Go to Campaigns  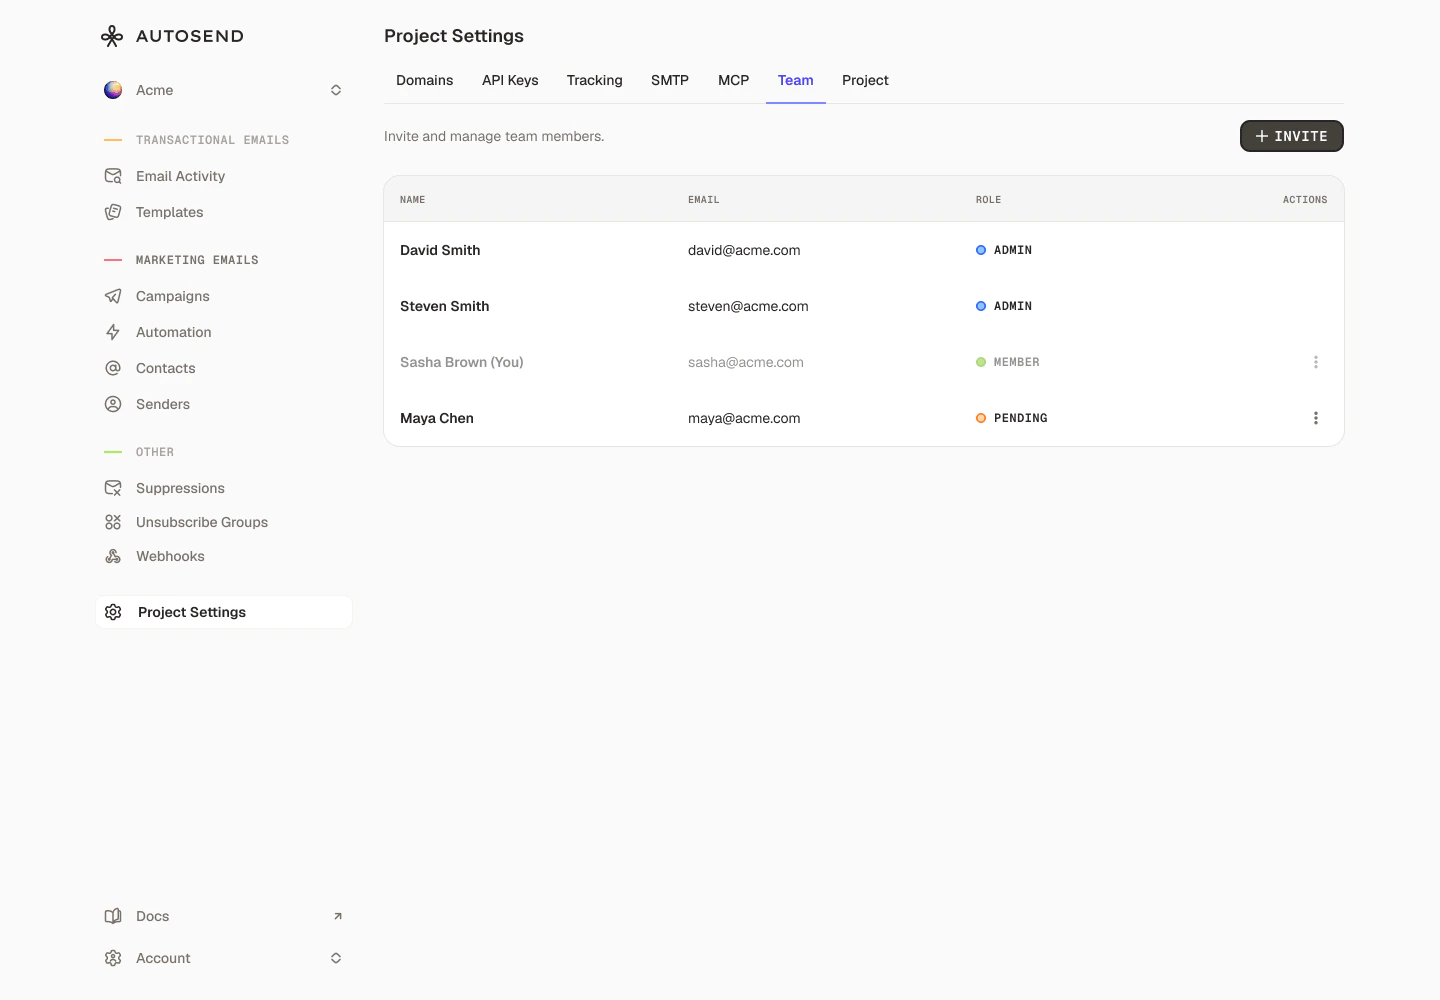point(173,296)
